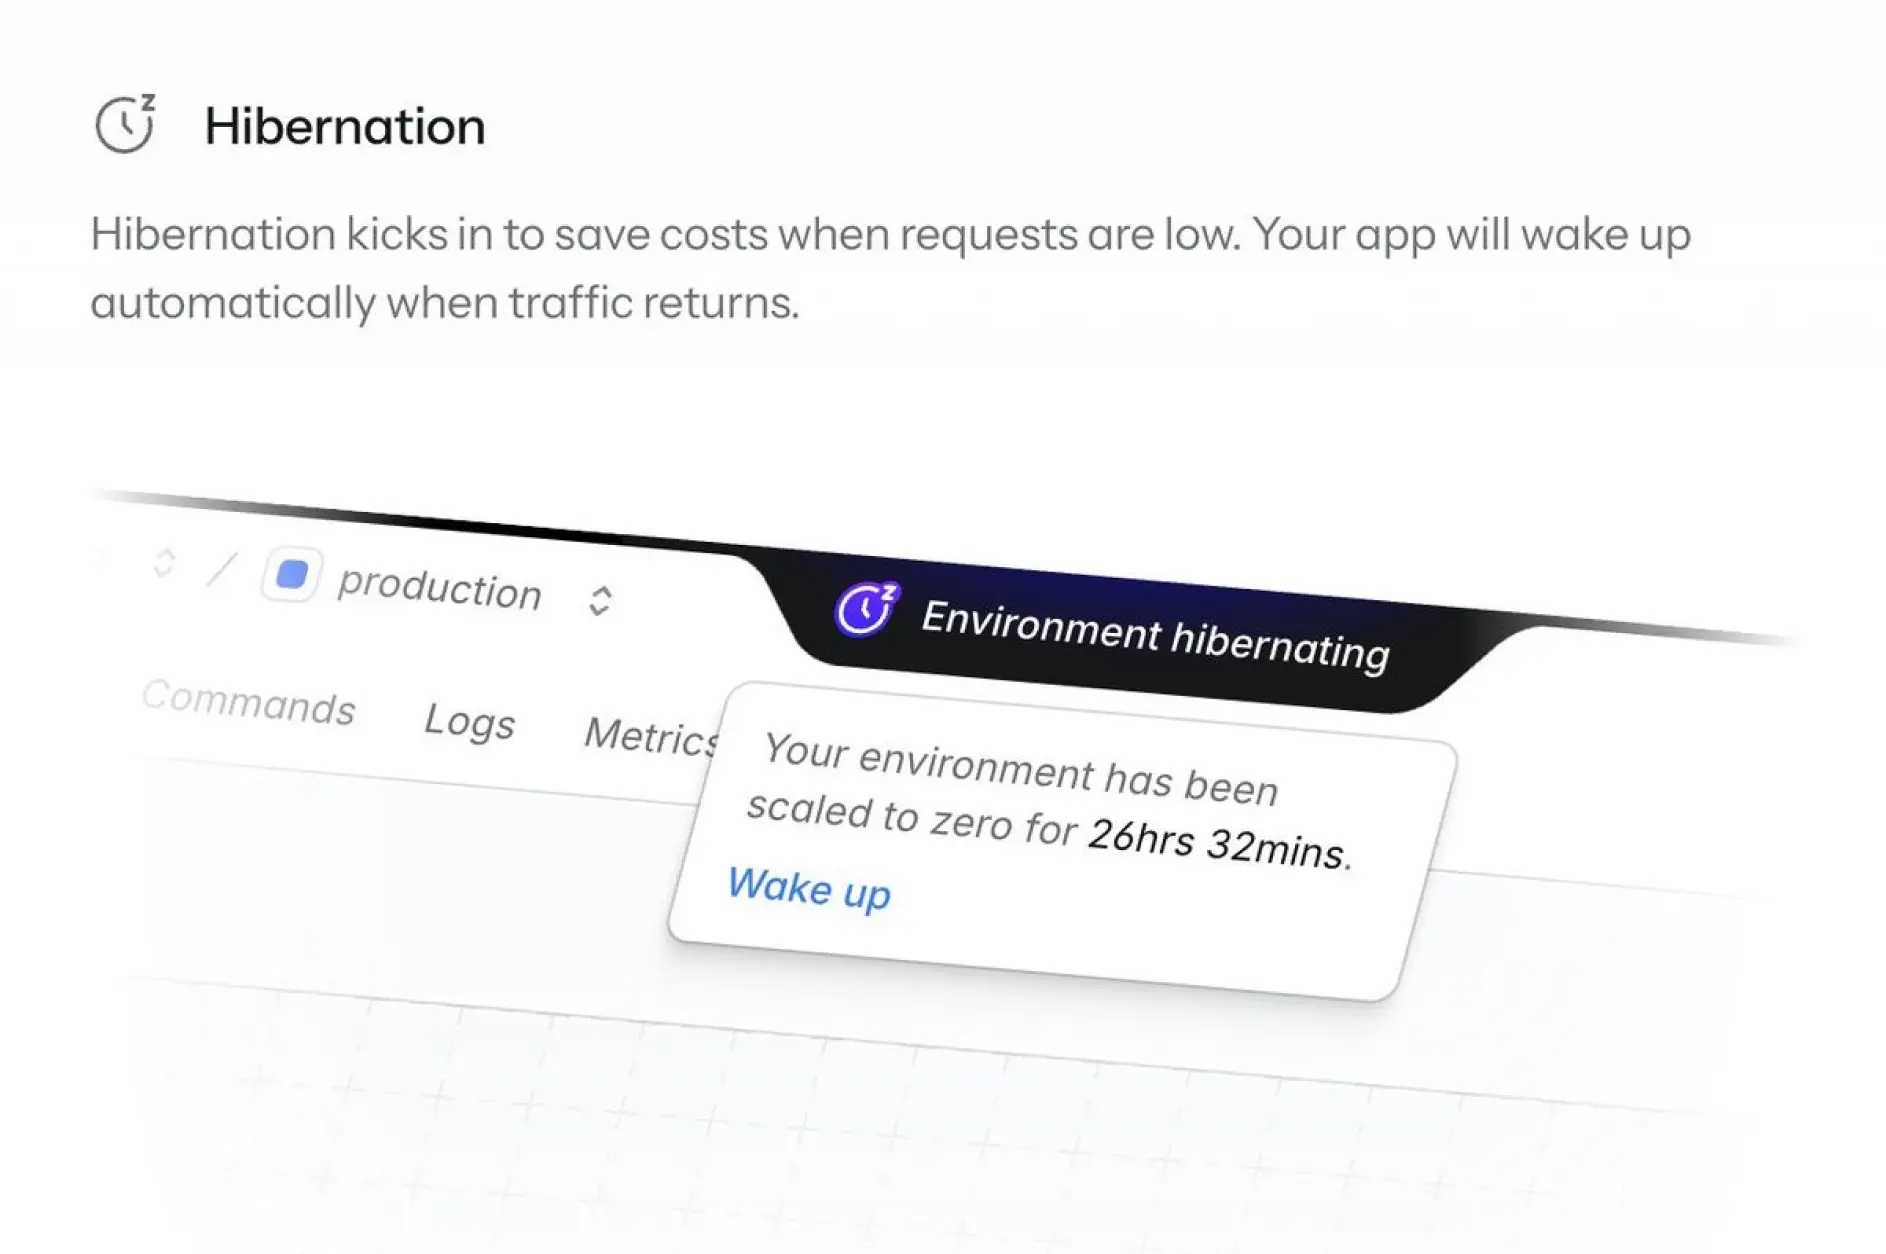Click the "scaled to zero for" text
Viewport: 1886px width, 1254px height.
click(910, 816)
